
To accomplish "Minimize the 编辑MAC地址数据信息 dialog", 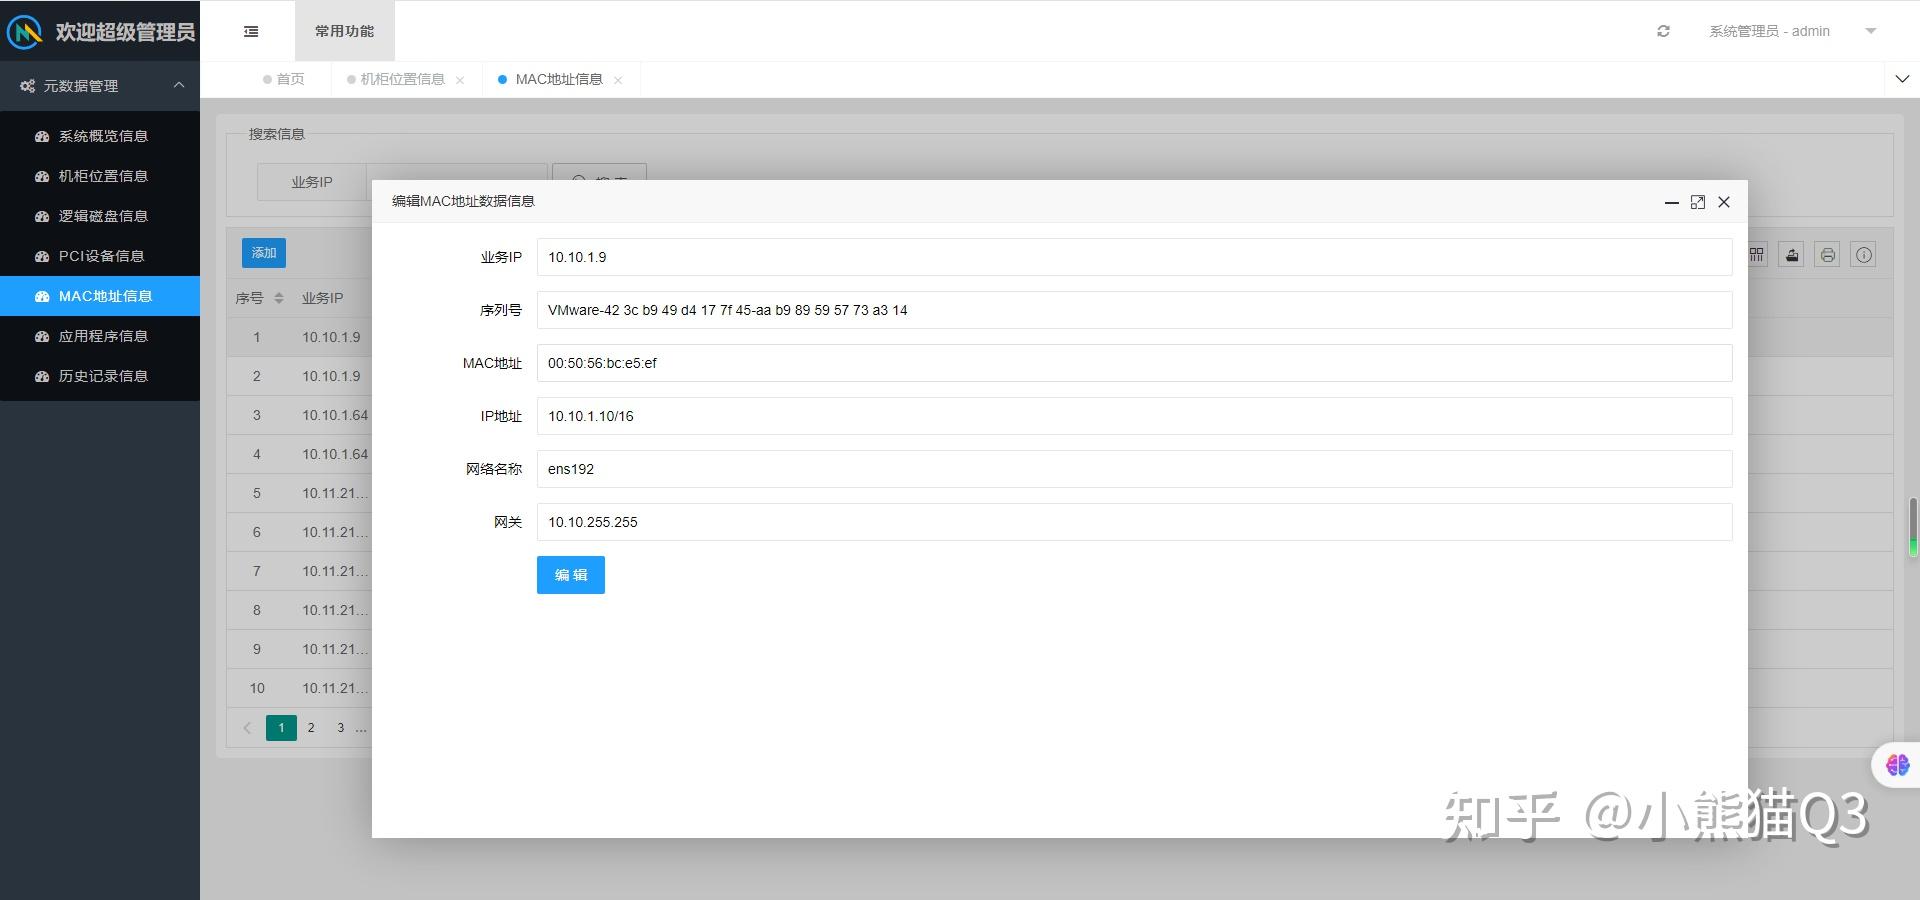I will coord(1671,202).
